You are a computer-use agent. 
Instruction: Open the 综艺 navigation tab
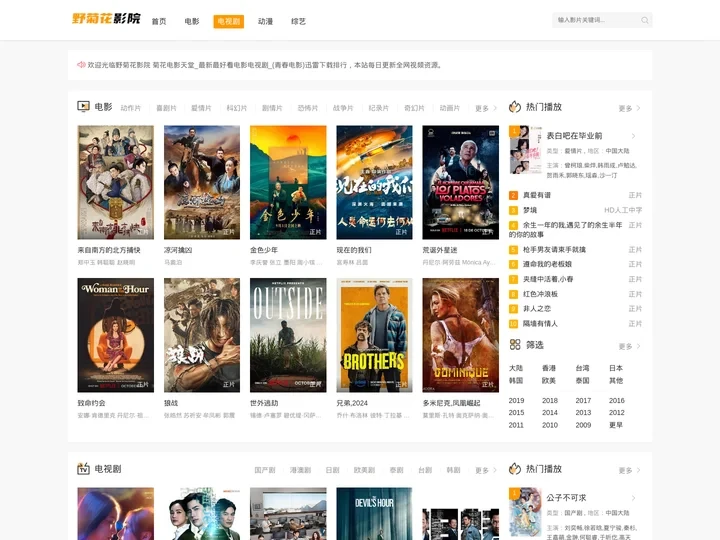(298, 21)
